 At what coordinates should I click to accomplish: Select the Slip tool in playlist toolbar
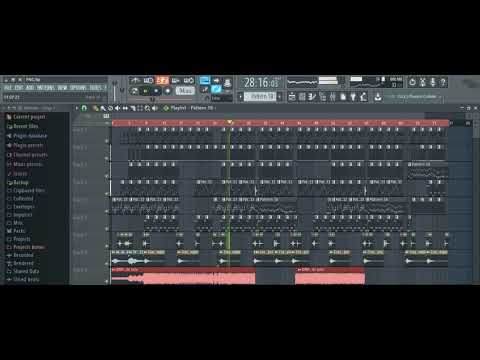(x=125, y=108)
